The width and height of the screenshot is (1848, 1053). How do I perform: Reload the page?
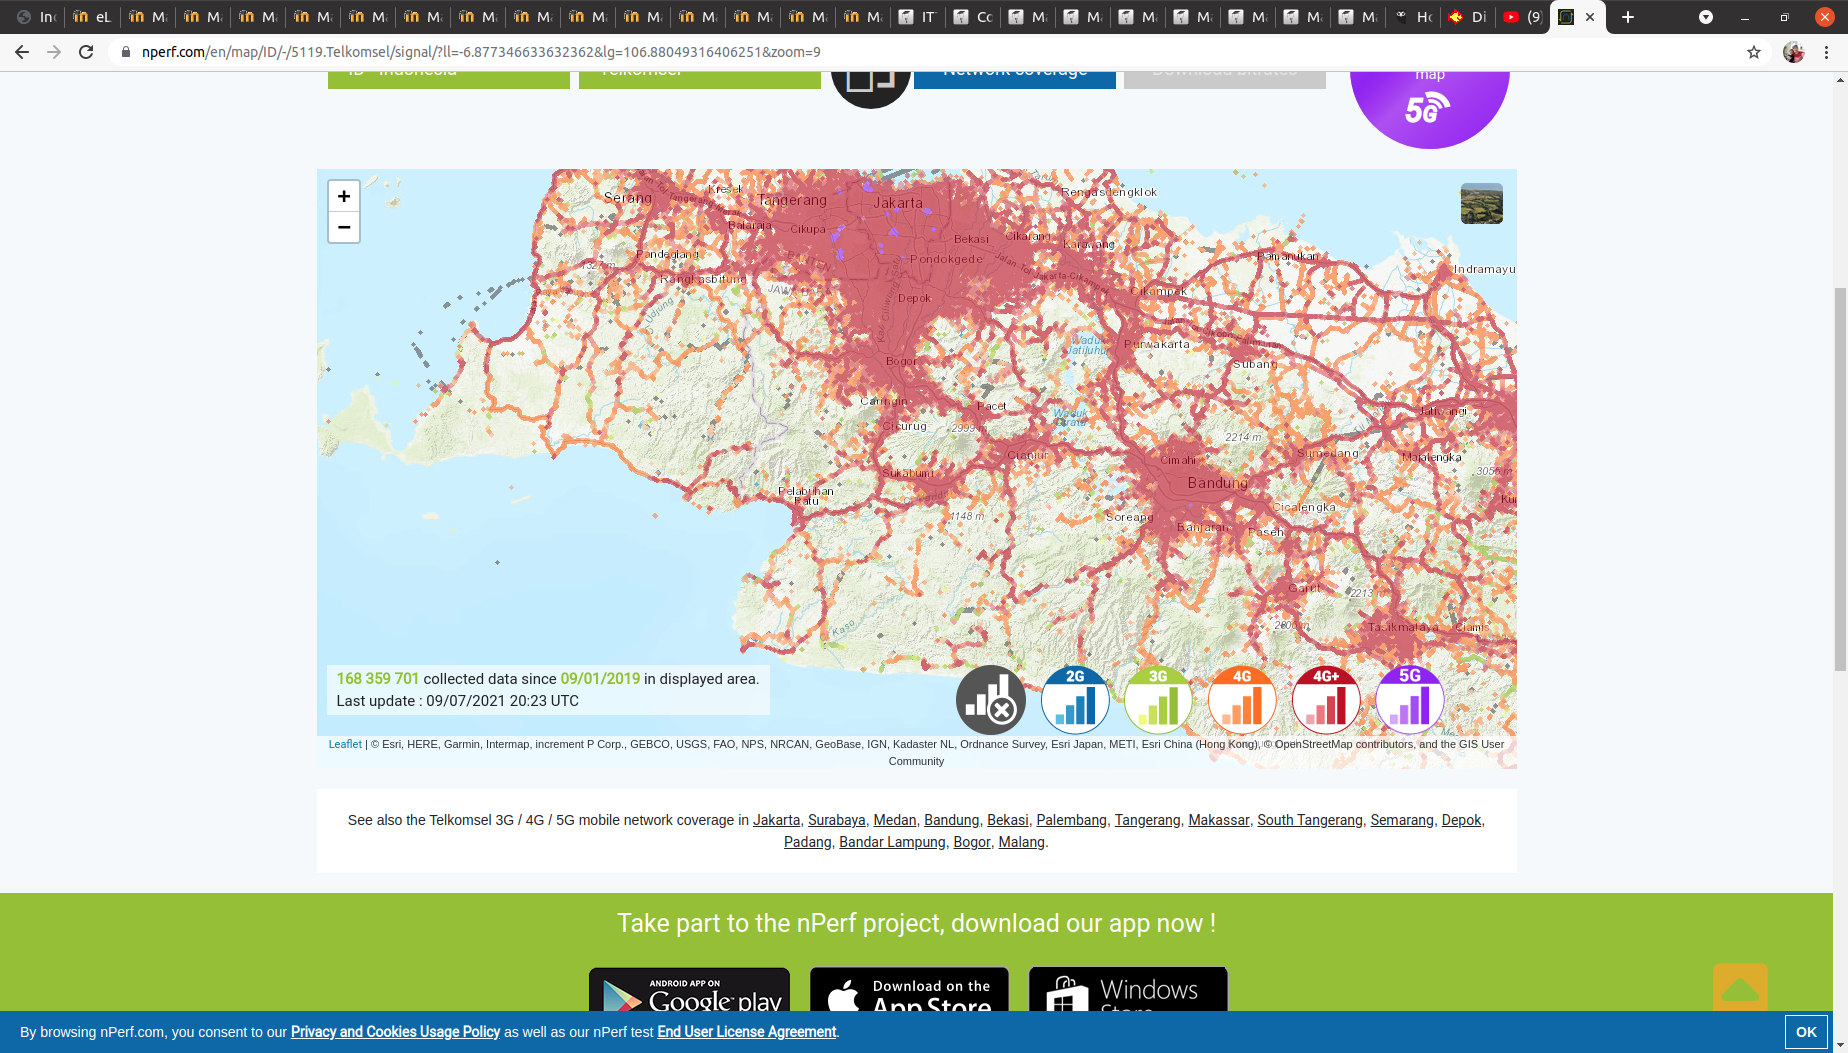coord(86,52)
